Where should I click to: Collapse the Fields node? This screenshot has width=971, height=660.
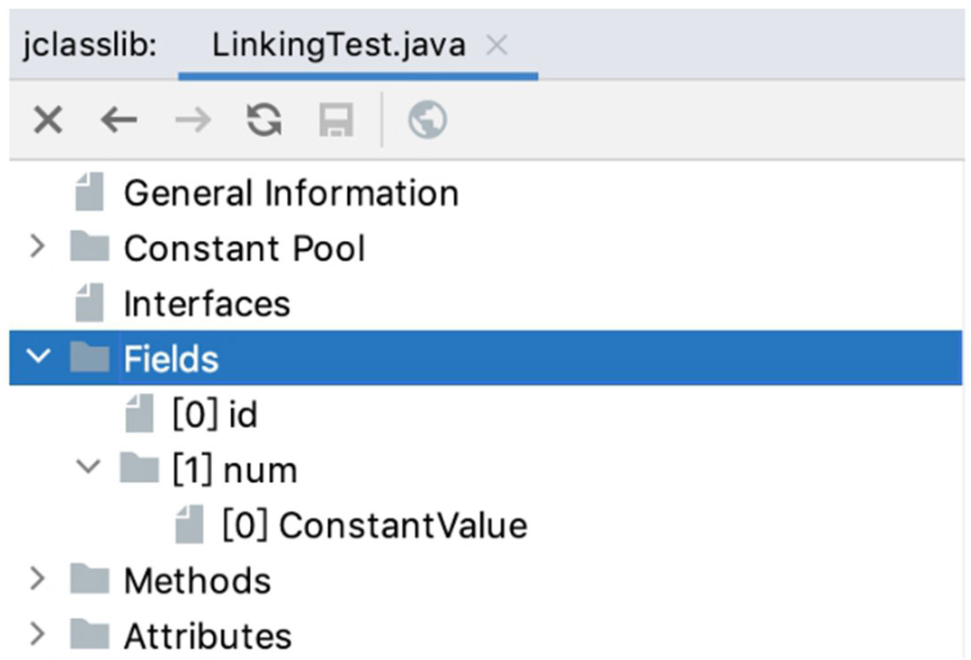pyautogui.click(x=38, y=358)
